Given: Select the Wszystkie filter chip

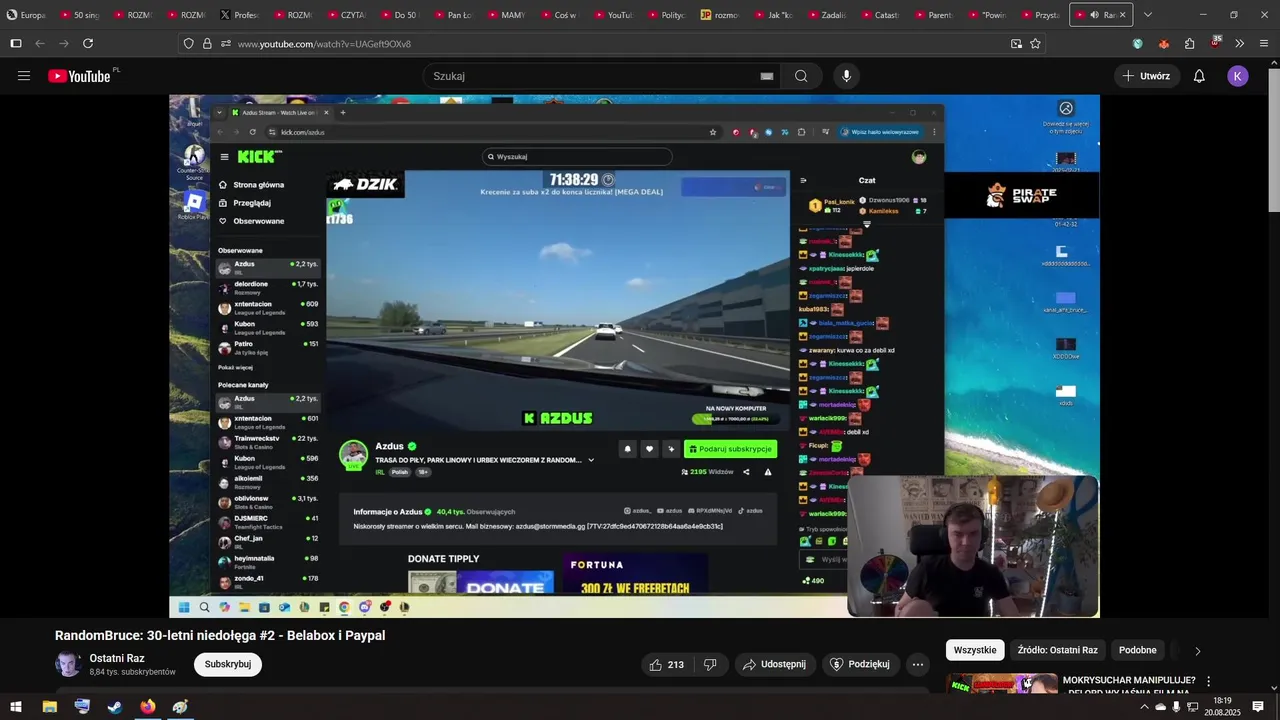Looking at the screenshot, I should (975, 650).
